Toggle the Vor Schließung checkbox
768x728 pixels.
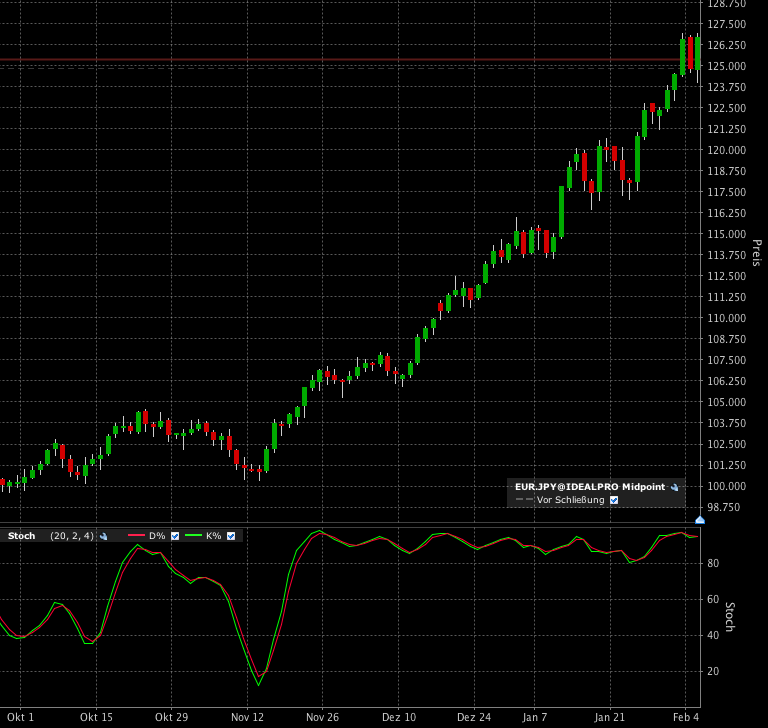614,500
